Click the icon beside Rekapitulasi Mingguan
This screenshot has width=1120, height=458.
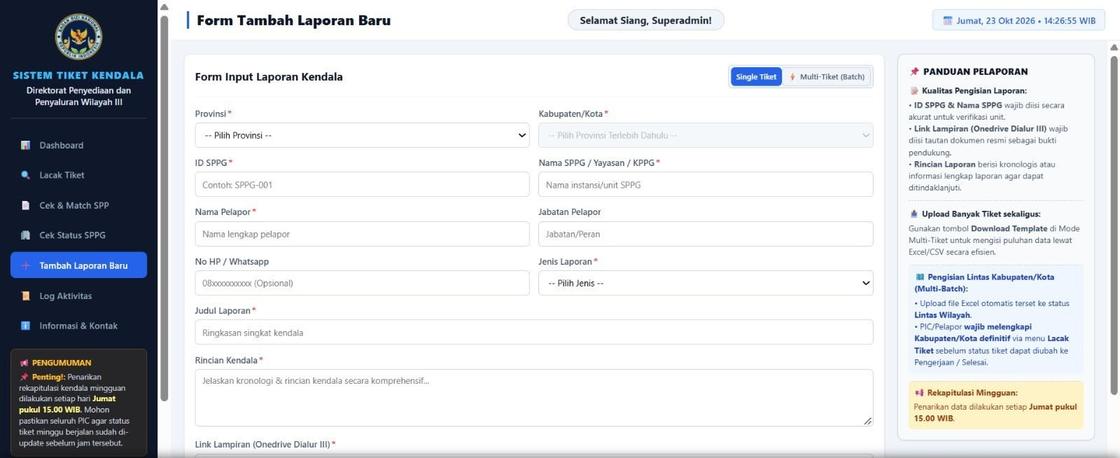(919, 393)
